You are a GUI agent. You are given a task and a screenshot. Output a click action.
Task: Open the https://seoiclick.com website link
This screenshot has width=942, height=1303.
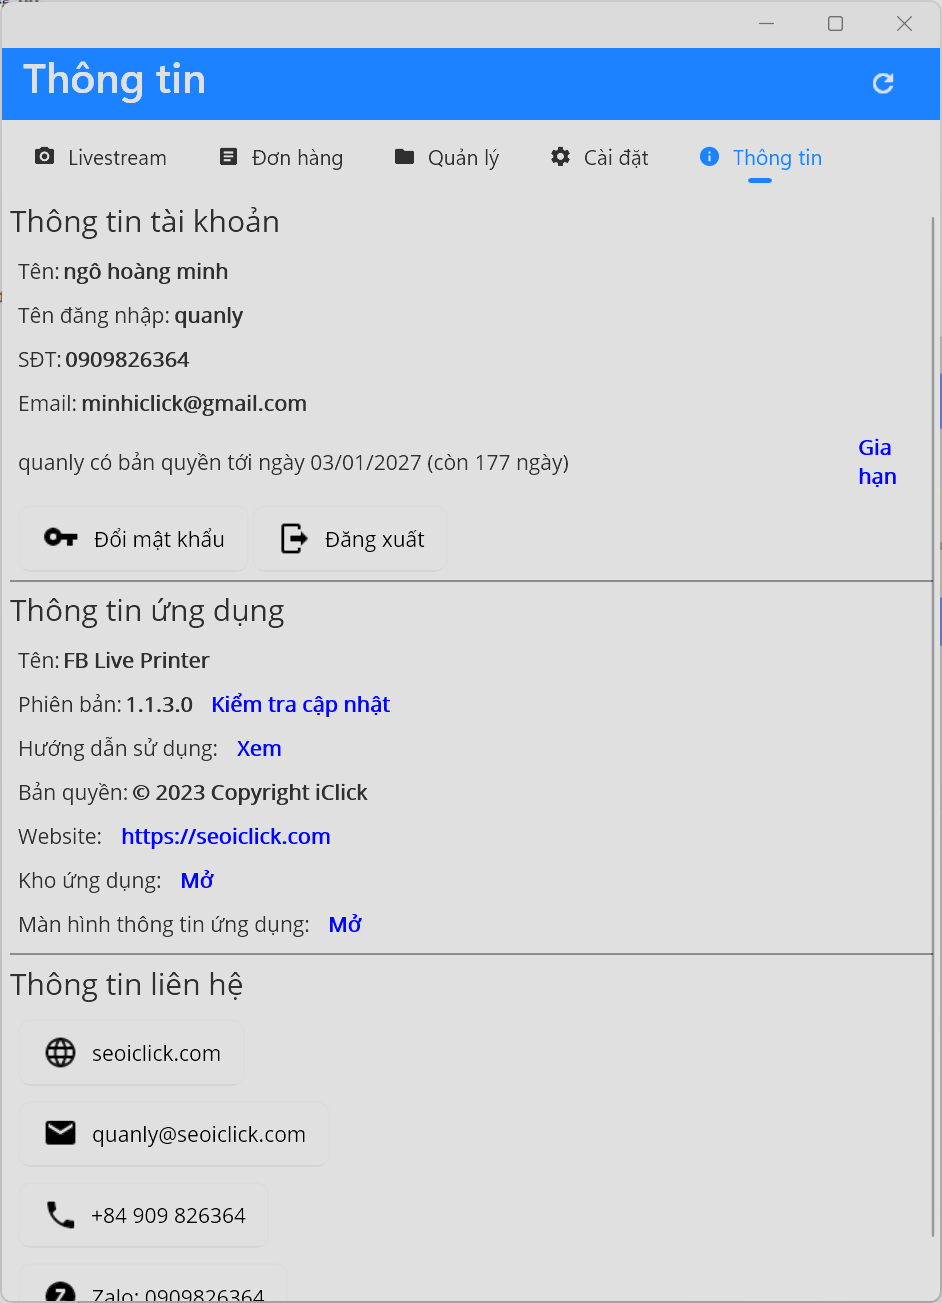pyautogui.click(x=226, y=836)
